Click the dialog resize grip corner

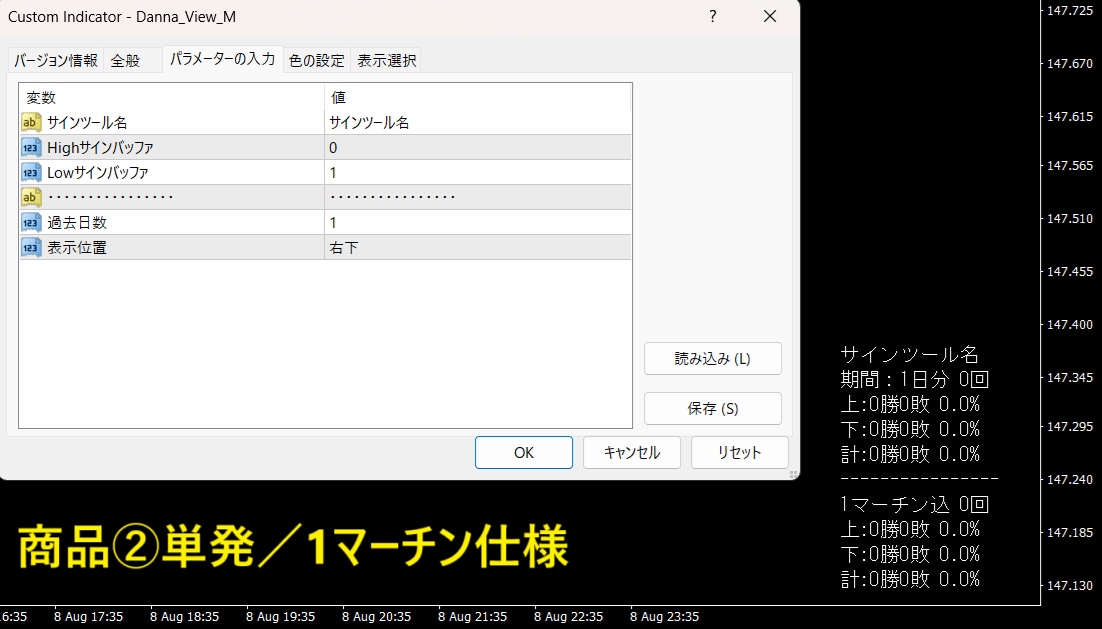coord(793,474)
